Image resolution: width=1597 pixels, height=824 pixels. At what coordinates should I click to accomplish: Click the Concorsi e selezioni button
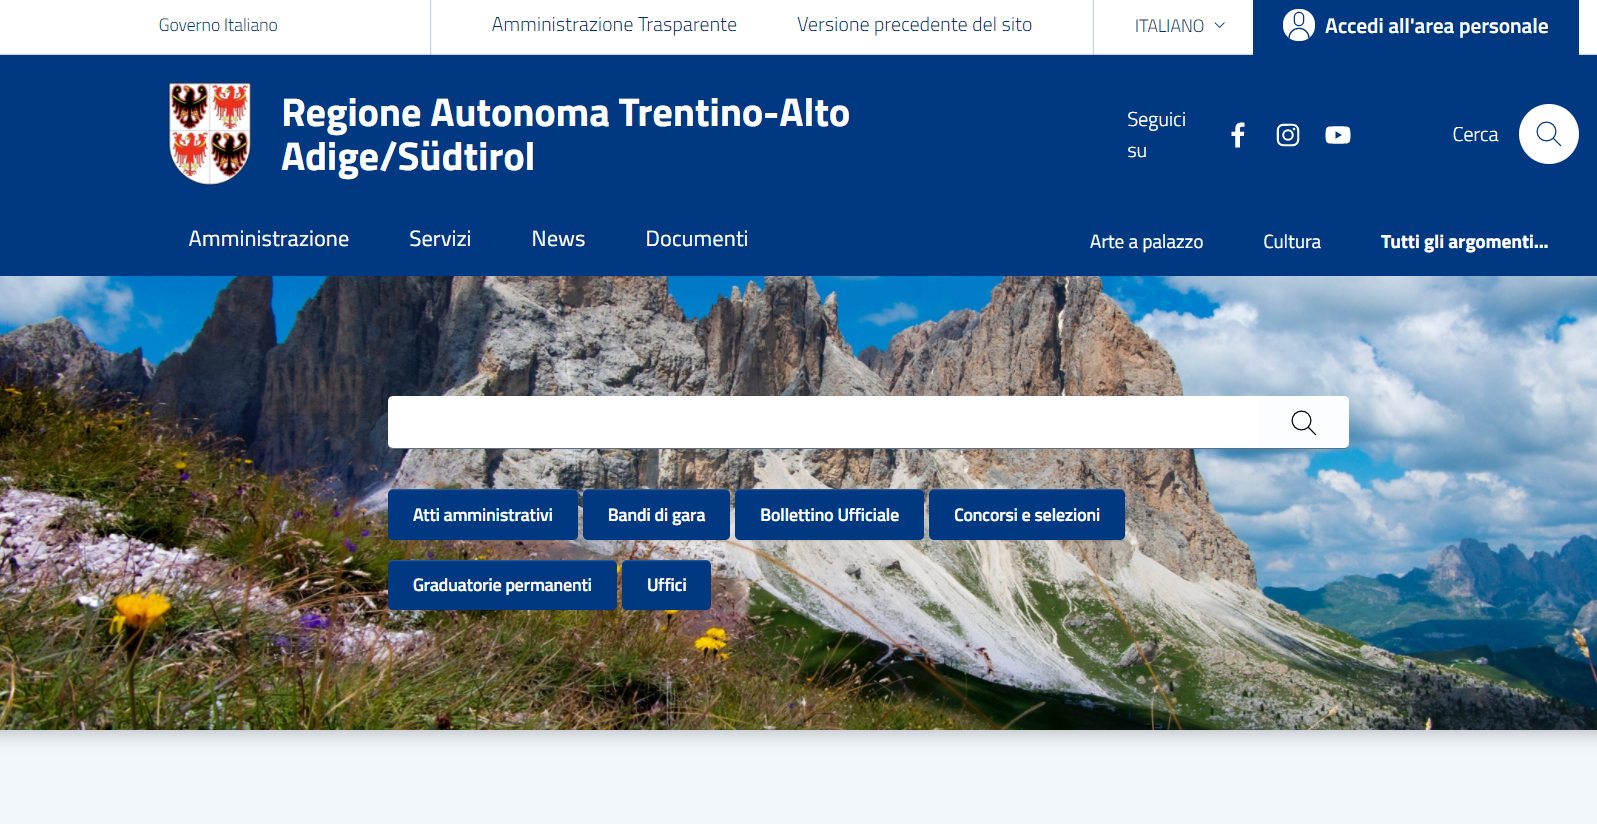coord(1027,515)
